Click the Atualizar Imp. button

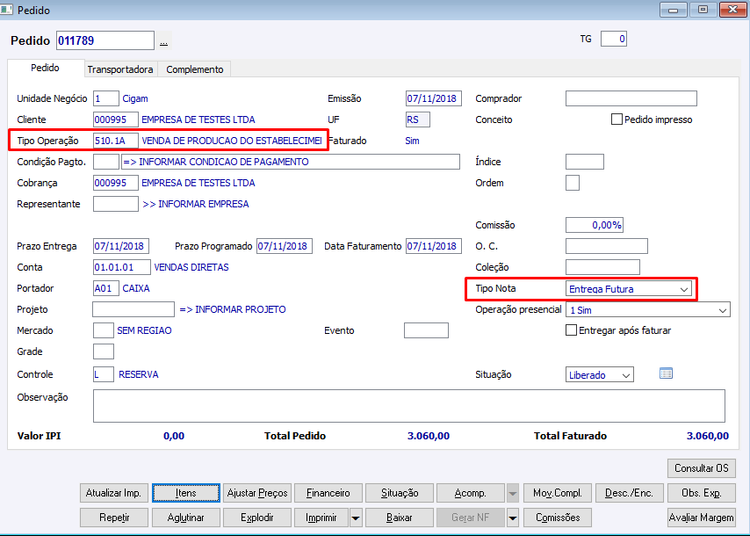[114, 493]
